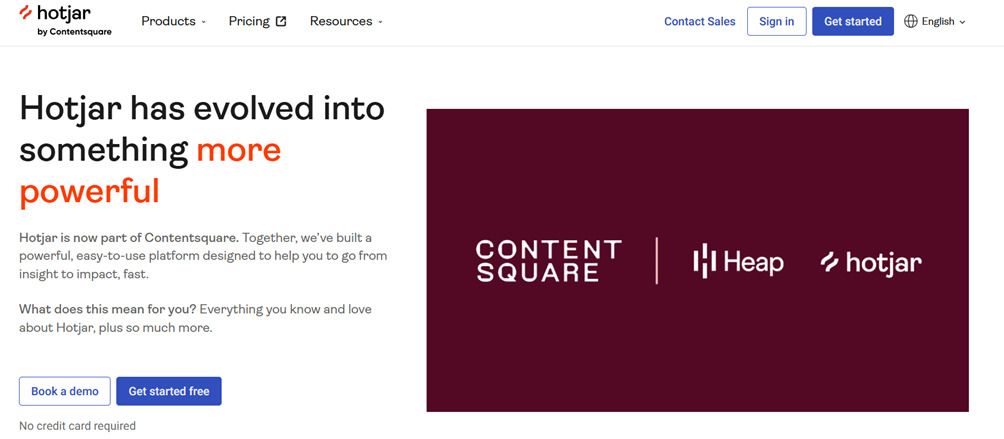The image size is (1004, 439).
Task: Click the Get started header button
Action: (853, 21)
